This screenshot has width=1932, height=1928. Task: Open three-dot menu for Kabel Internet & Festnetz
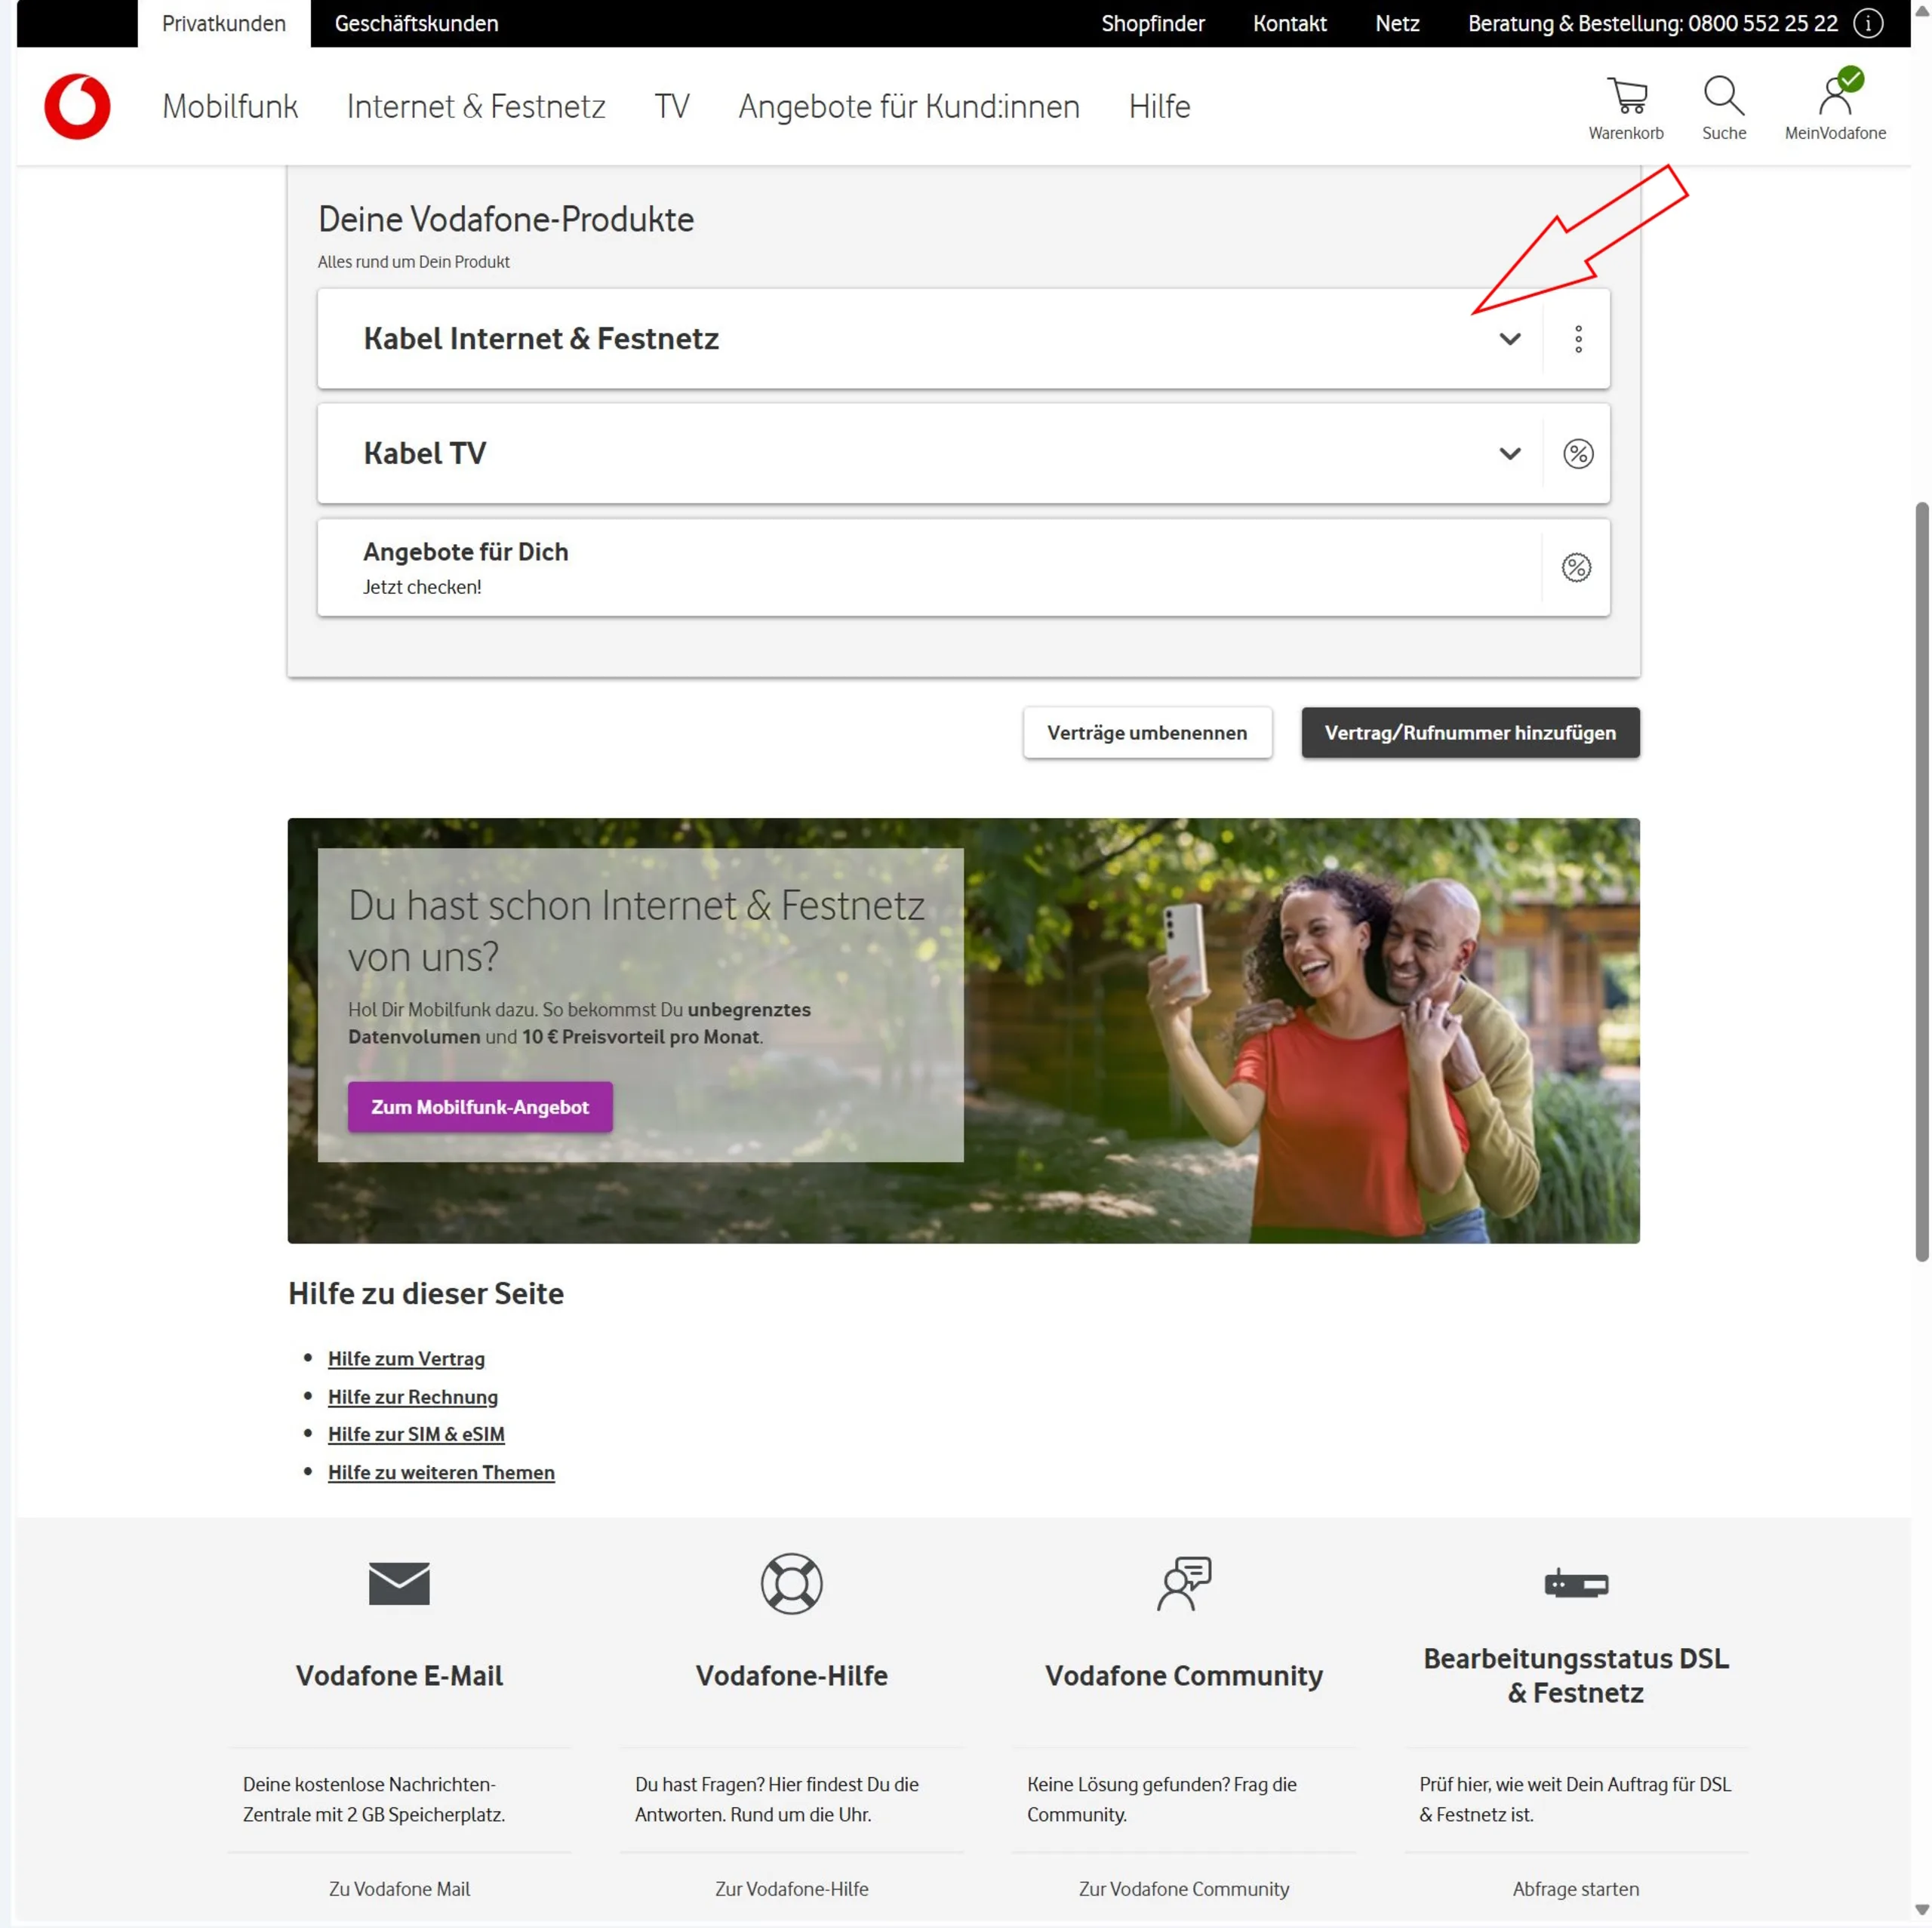(x=1578, y=339)
